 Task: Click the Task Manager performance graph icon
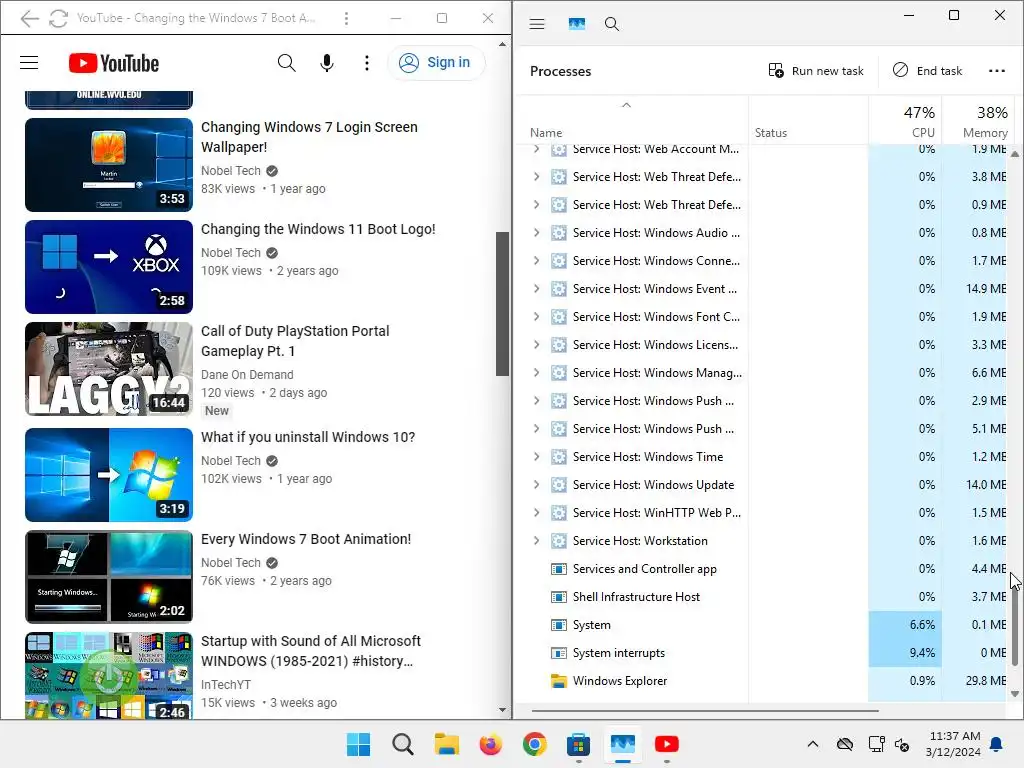577,24
